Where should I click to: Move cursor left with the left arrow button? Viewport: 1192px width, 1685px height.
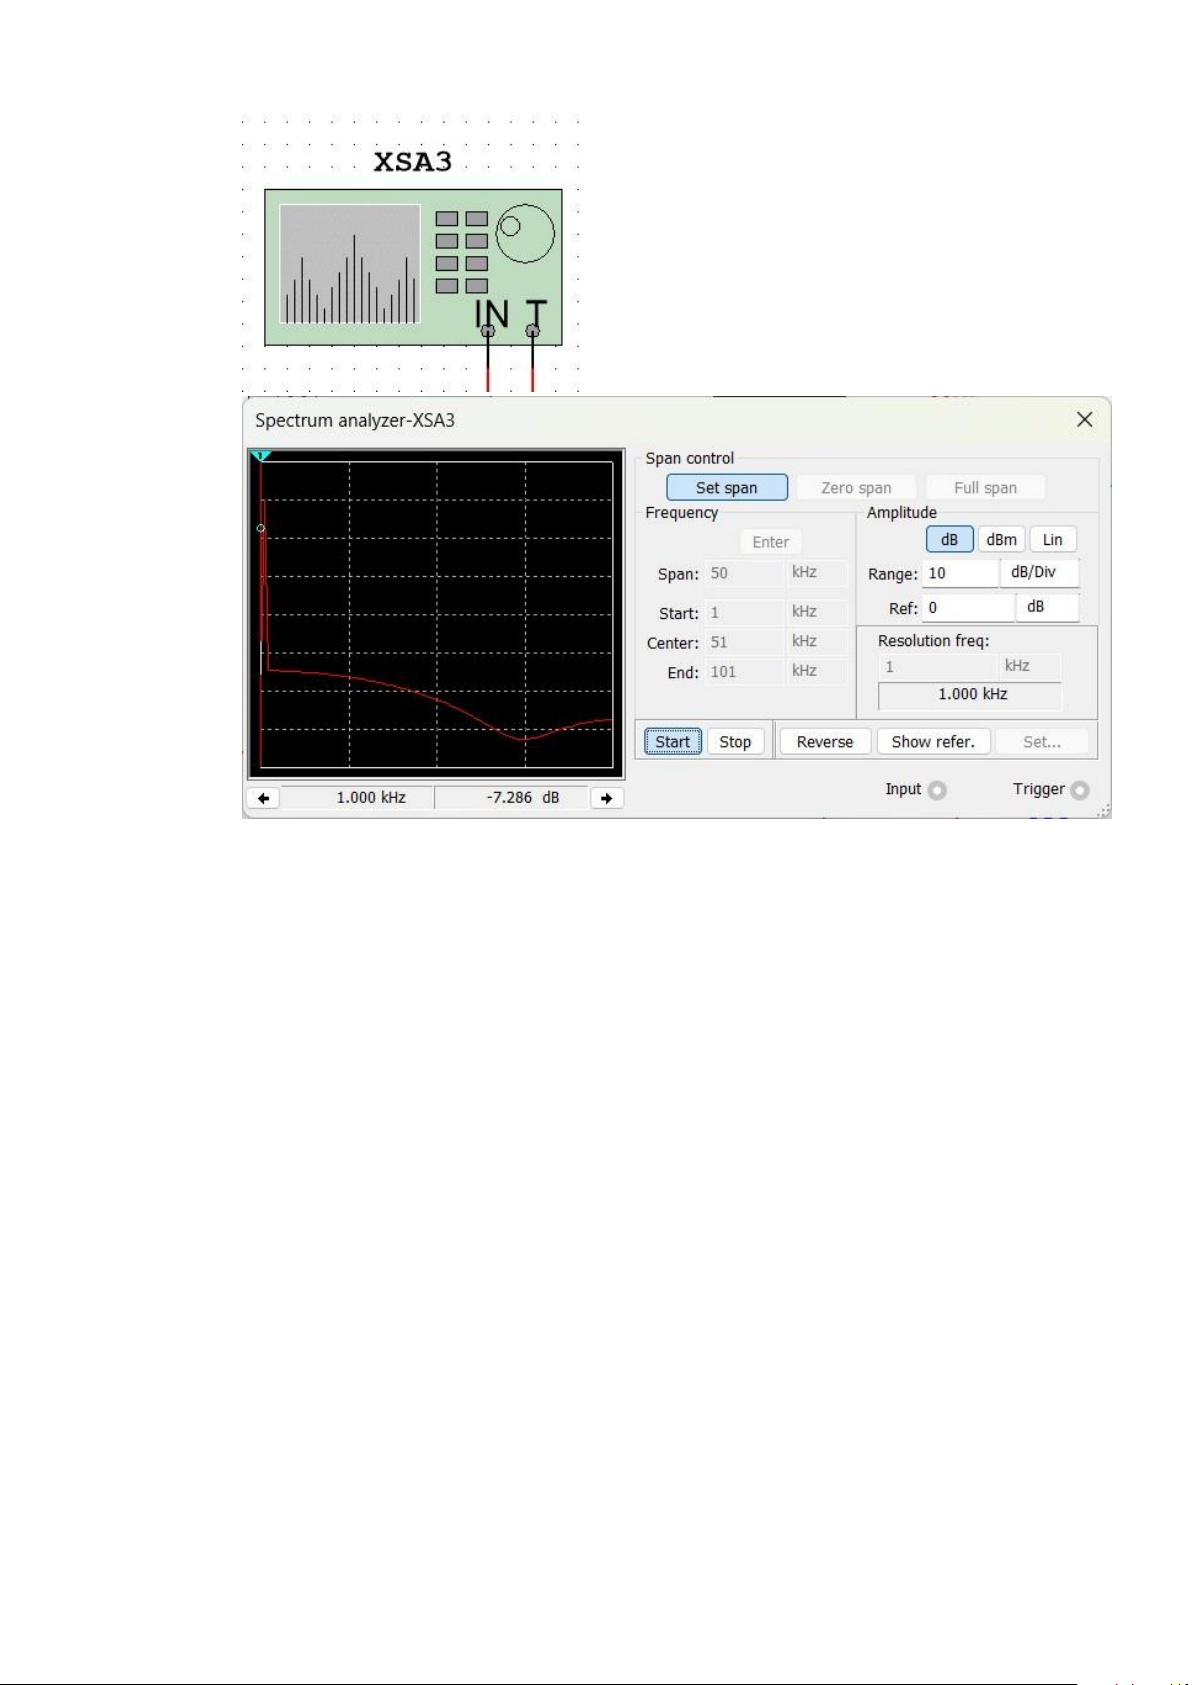(263, 798)
